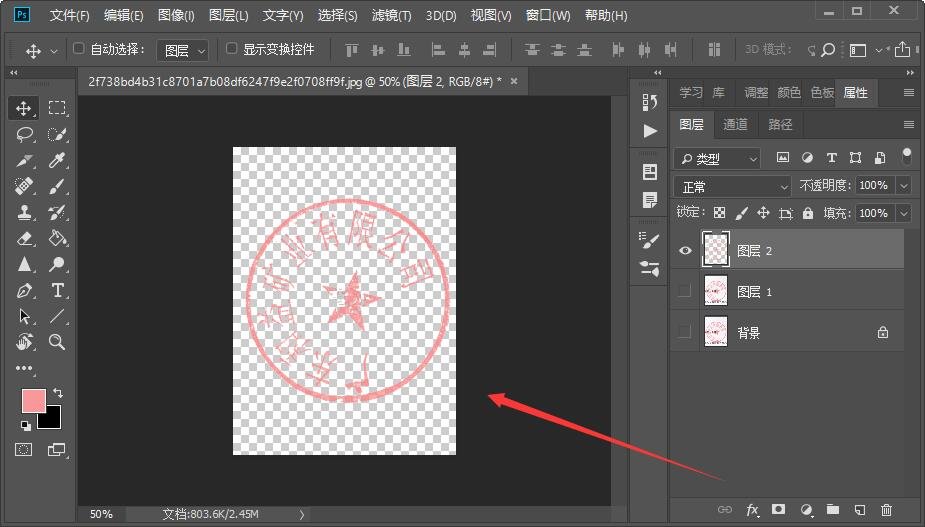The height and width of the screenshot is (527, 925).
Task: Enable 自动选择 checkbox
Action: 78,48
